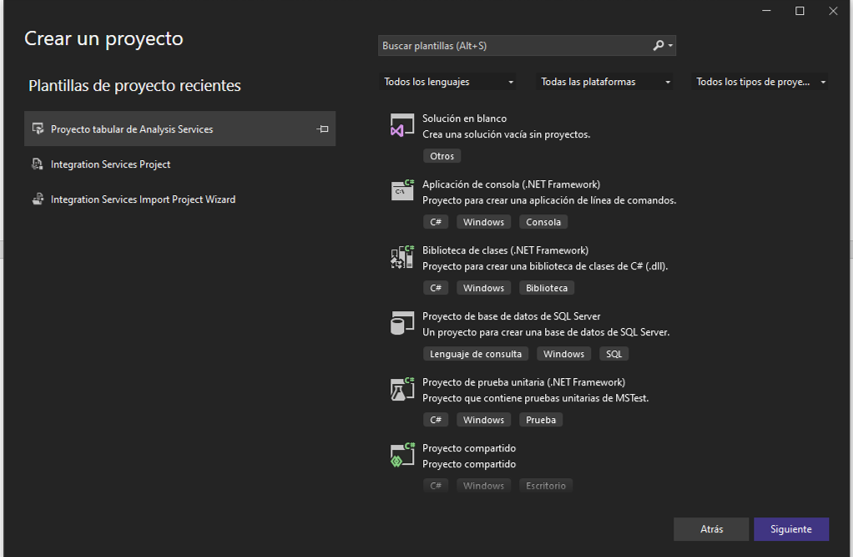The image size is (853, 557).
Task: Click the Biblioteca de clases template icon
Action: pyautogui.click(x=402, y=257)
